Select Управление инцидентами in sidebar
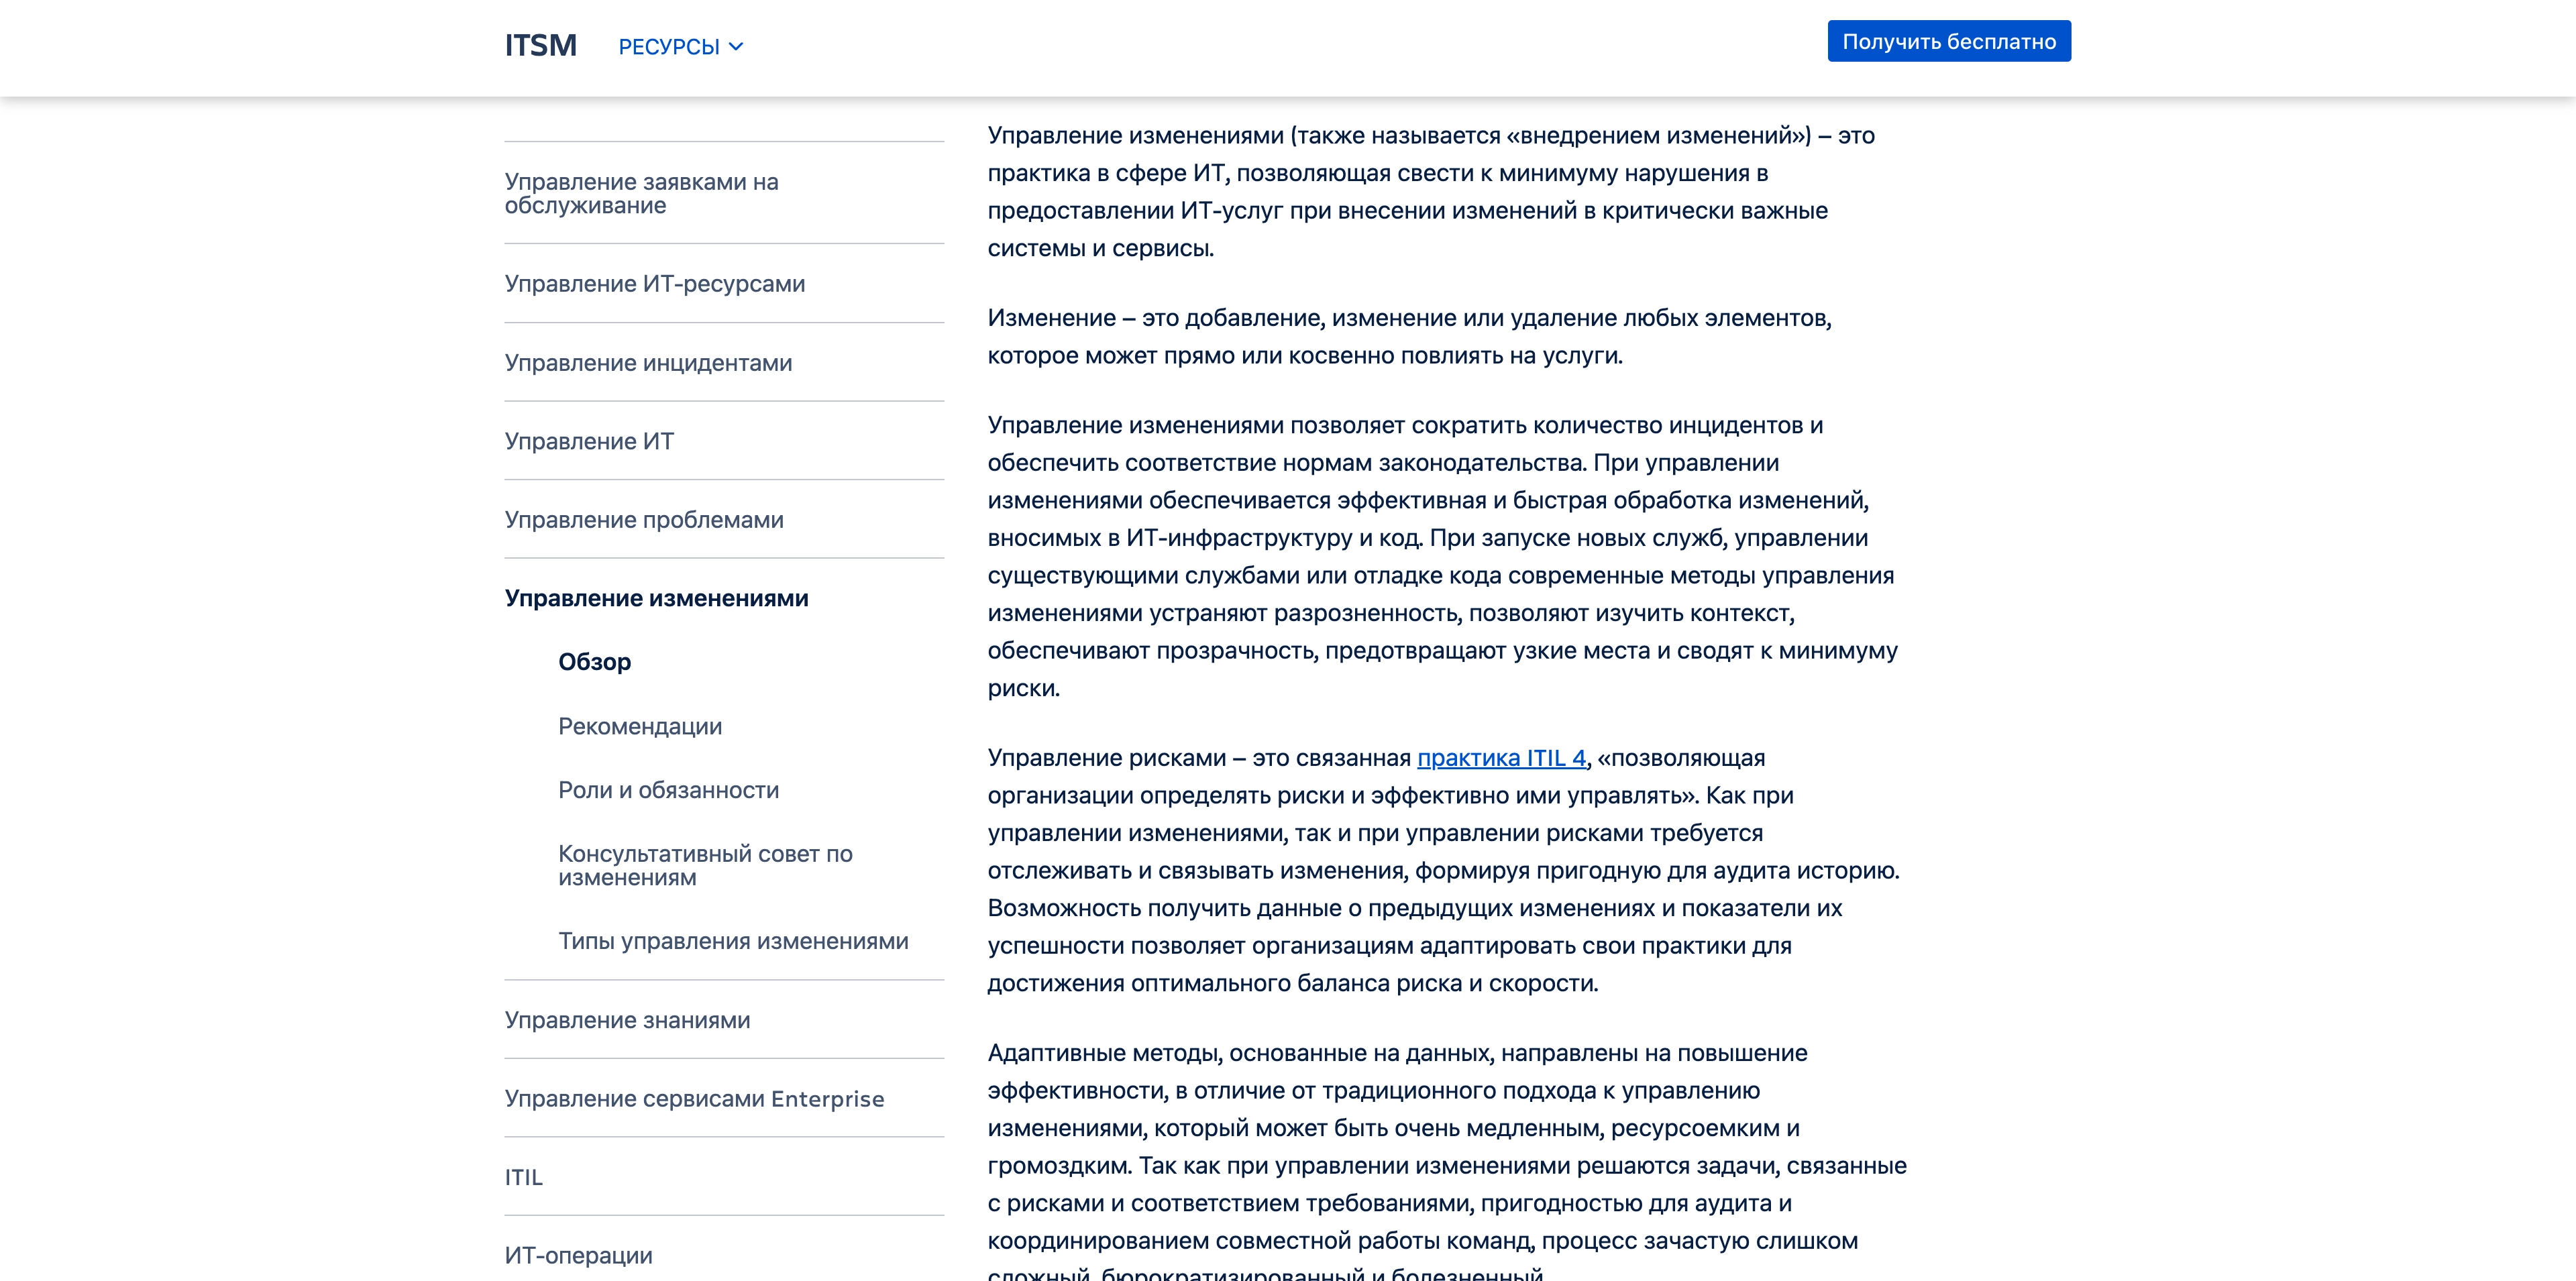This screenshot has width=2576, height=1281. point(648,363)
